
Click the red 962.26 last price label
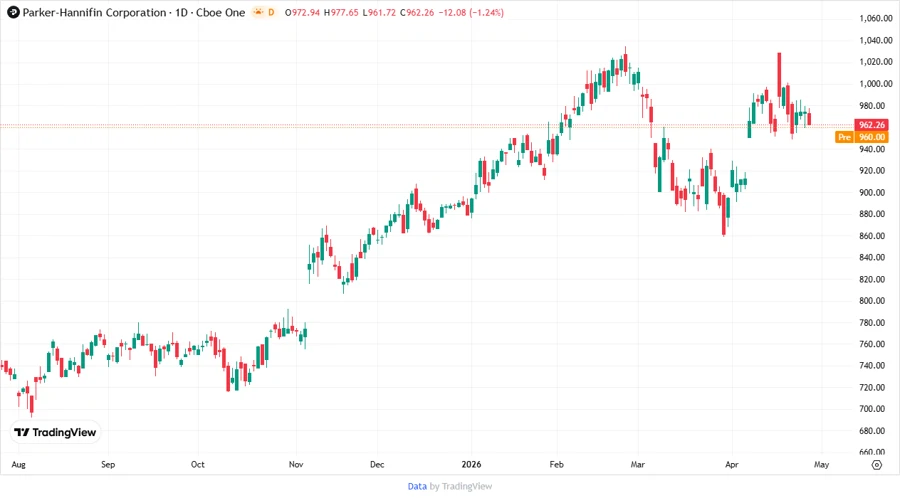pyautogui.click(x=872, y=124)
